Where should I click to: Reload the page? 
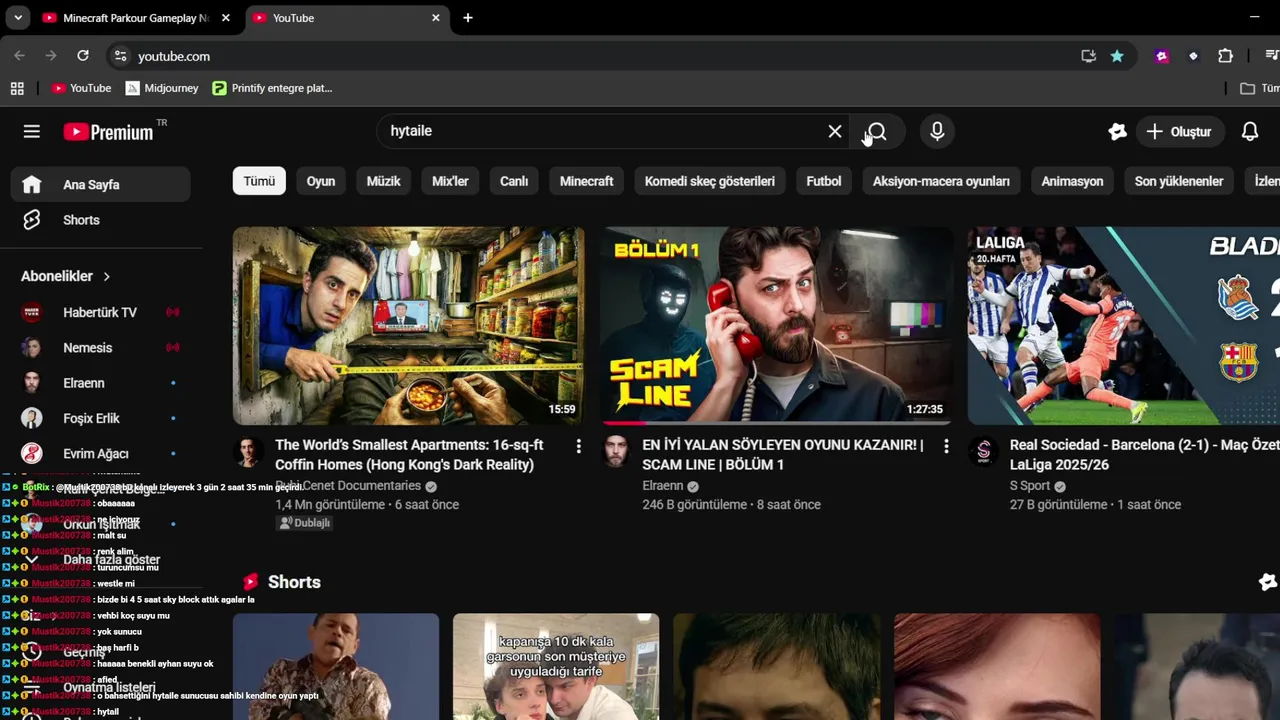[83, 56]
